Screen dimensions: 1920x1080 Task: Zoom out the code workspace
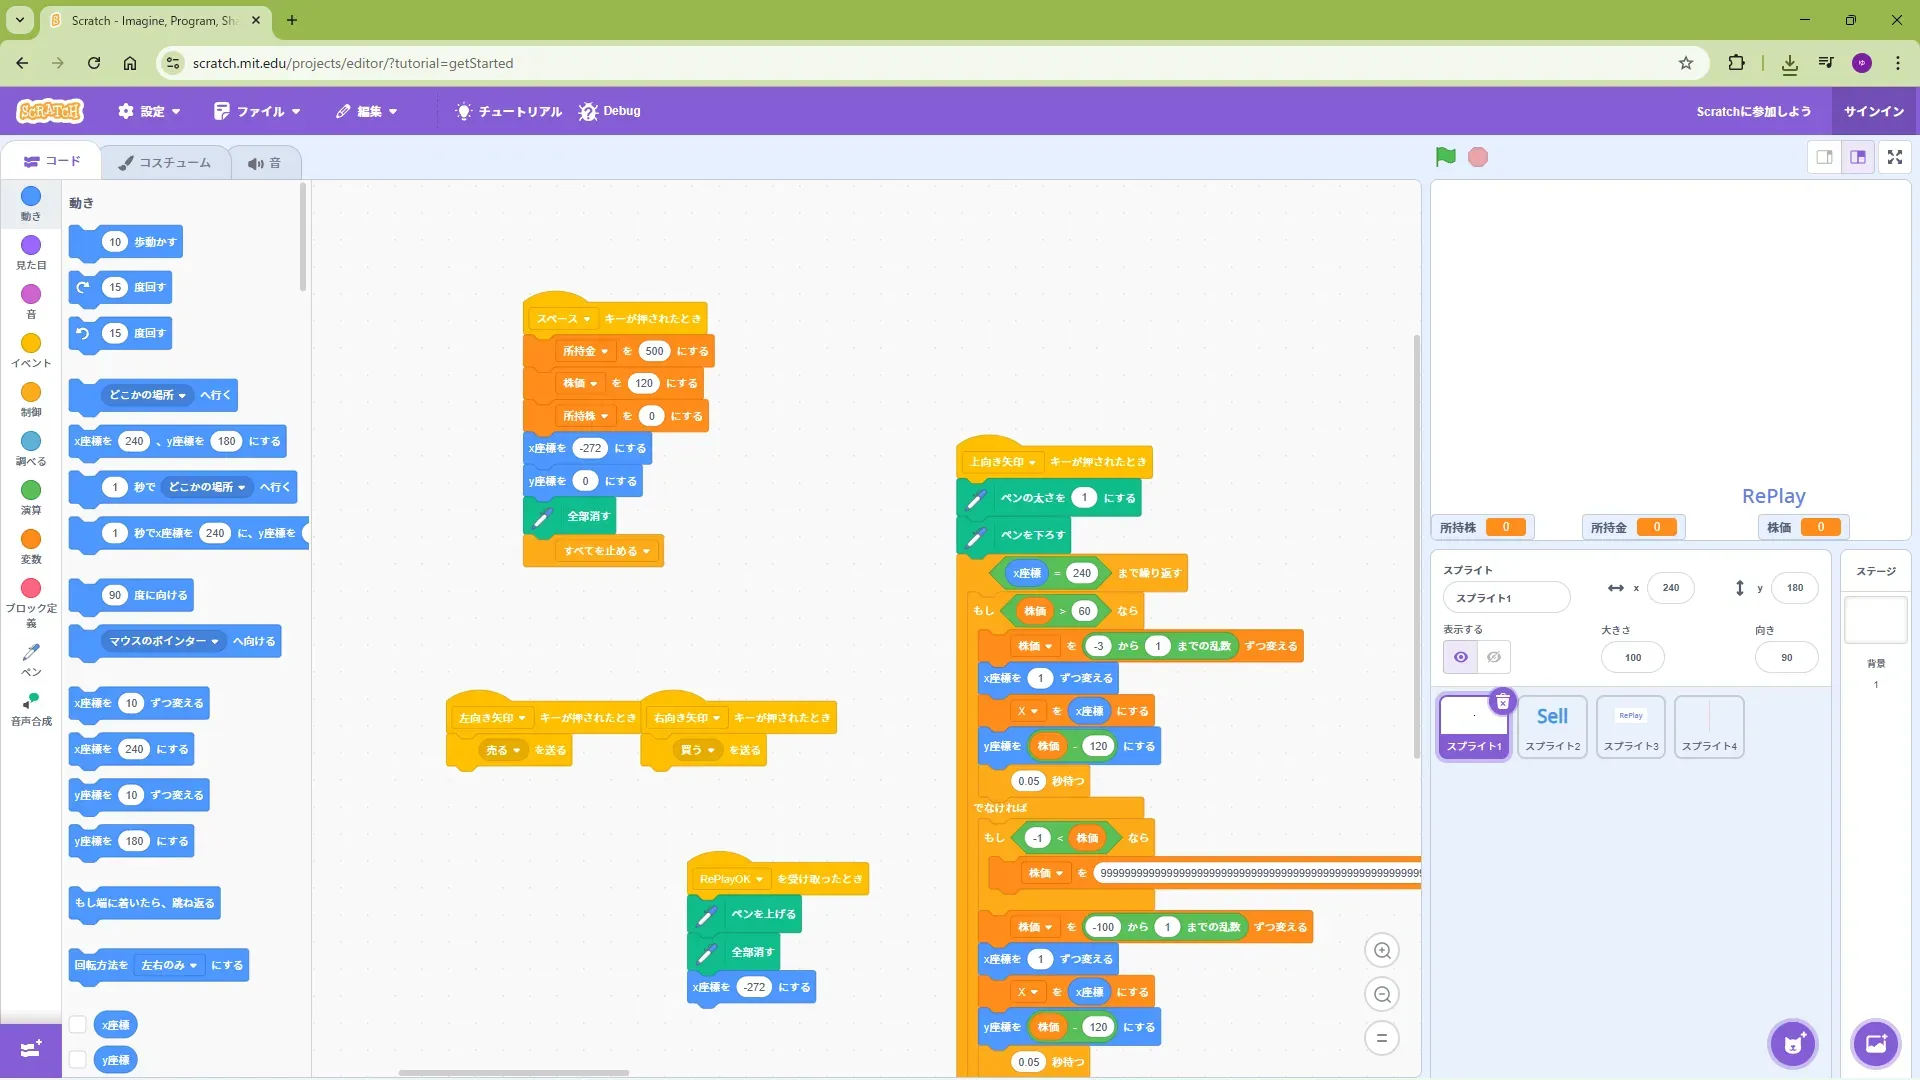pos(1382,995)
